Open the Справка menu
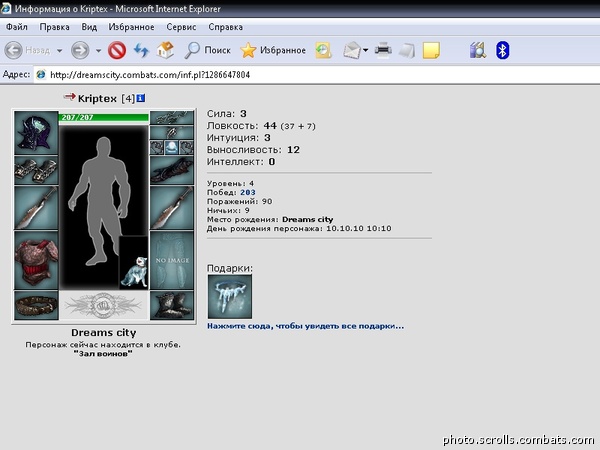600x450 pixels. [x=225, y=27]
